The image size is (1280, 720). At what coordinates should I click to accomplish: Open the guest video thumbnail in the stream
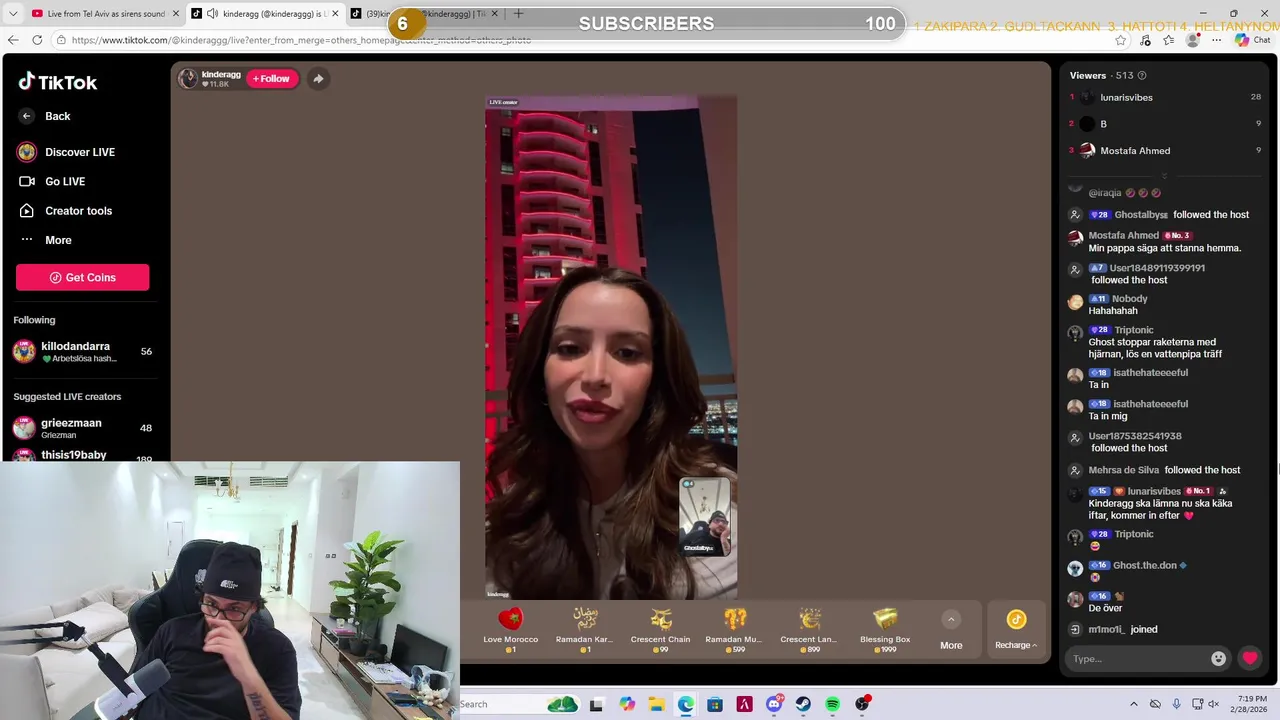click(x=704, y=517)
